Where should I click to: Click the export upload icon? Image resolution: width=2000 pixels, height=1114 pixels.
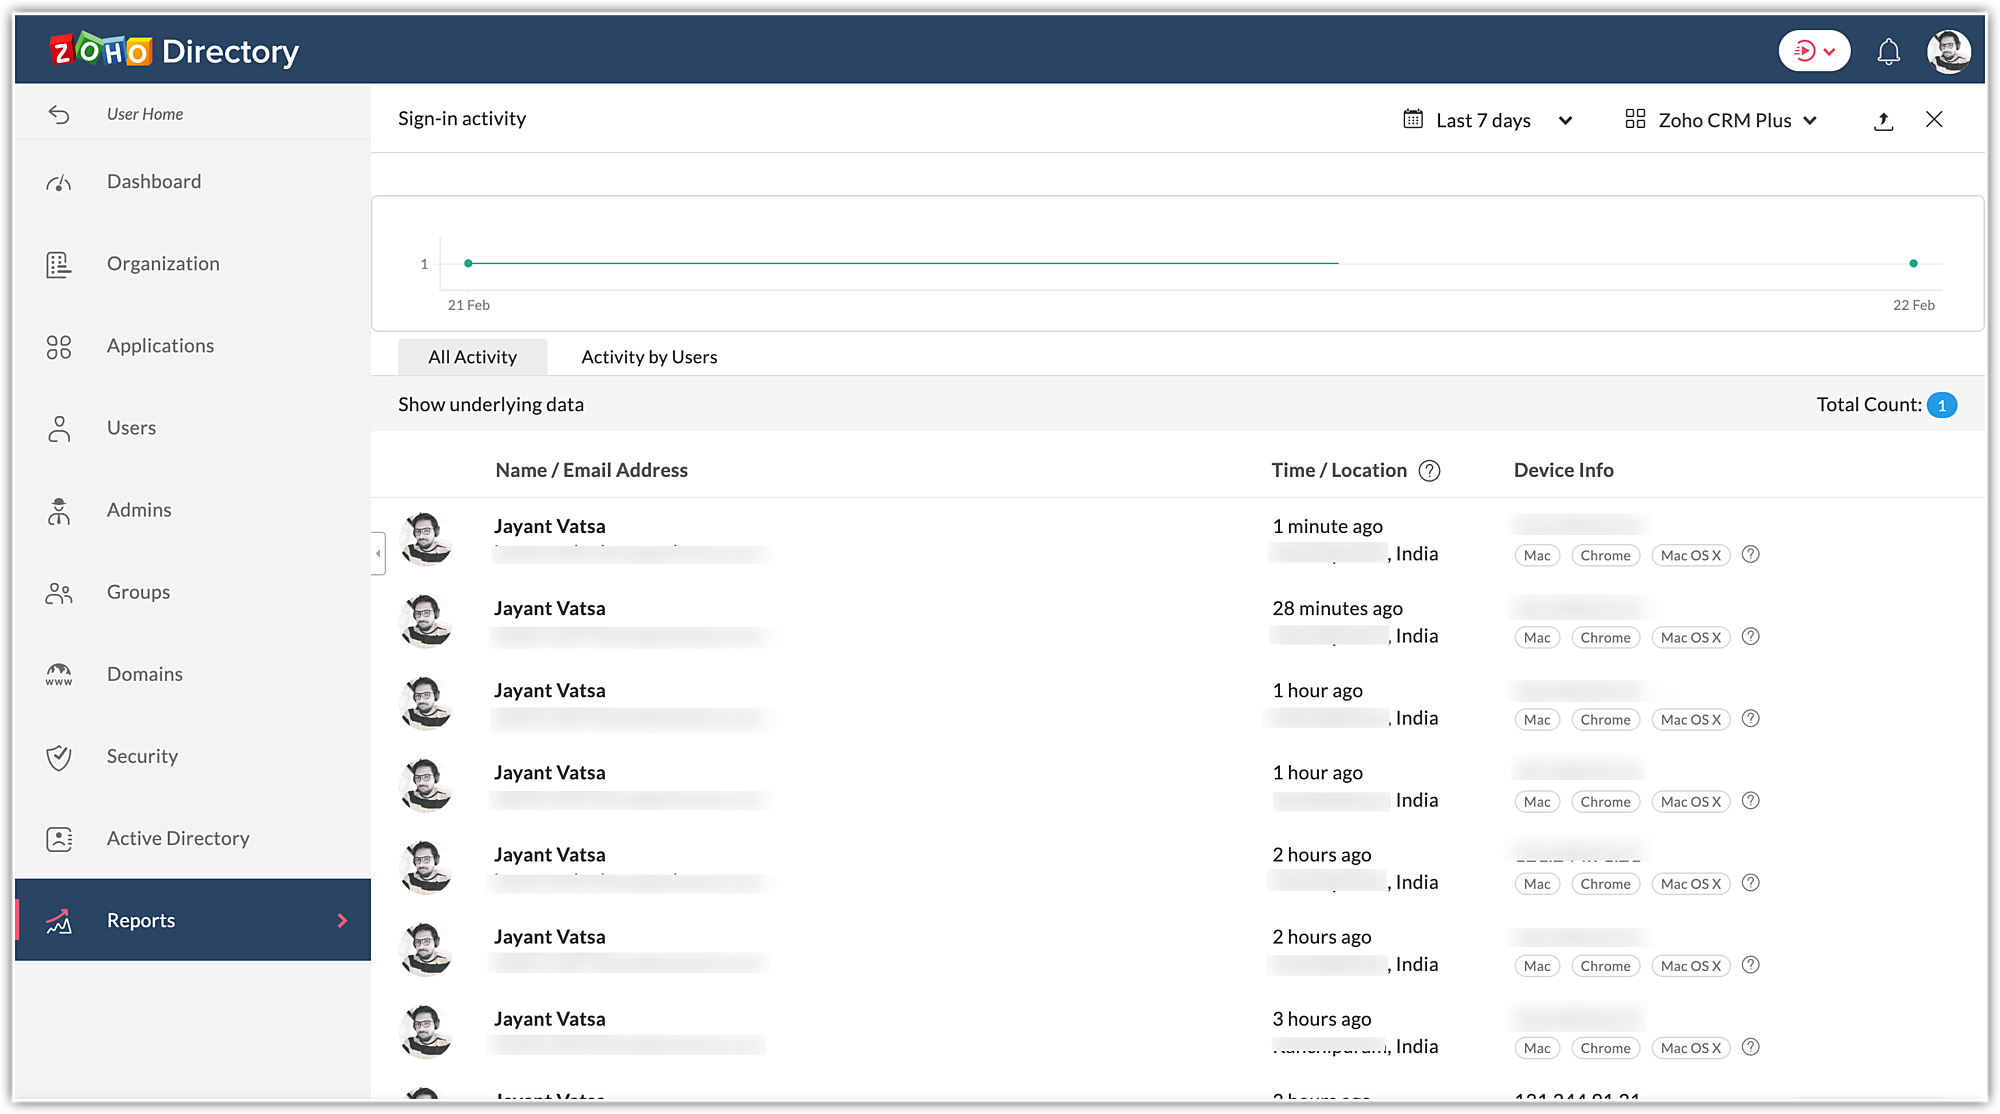pos(1883,121)
